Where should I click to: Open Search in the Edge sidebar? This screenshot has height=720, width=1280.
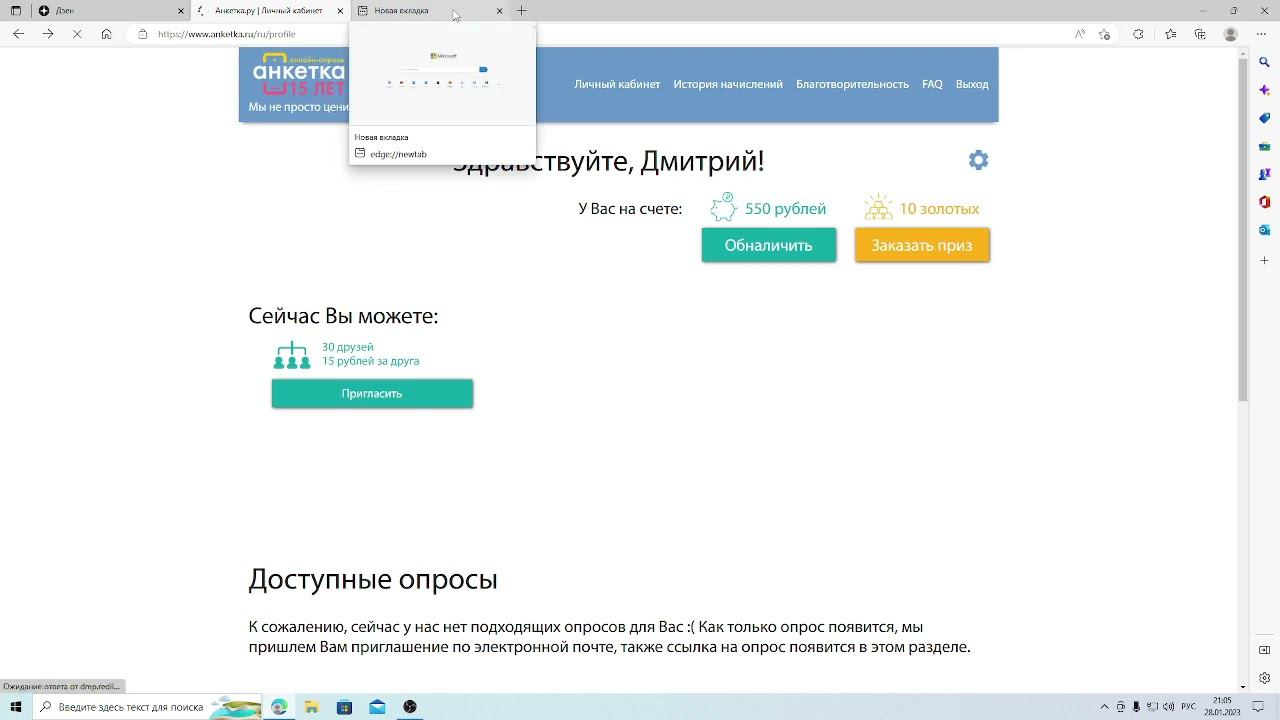[x=1264, y=62]
